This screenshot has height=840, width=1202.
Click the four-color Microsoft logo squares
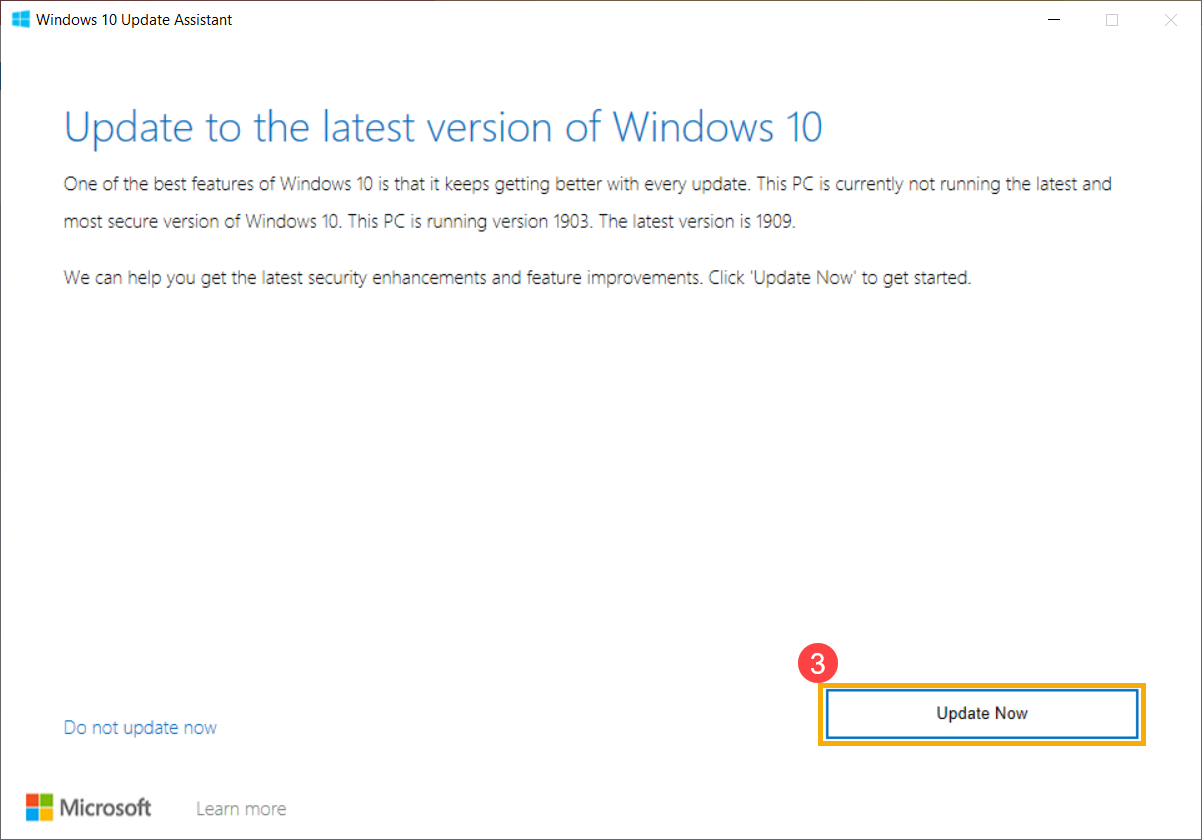(39, 807)
